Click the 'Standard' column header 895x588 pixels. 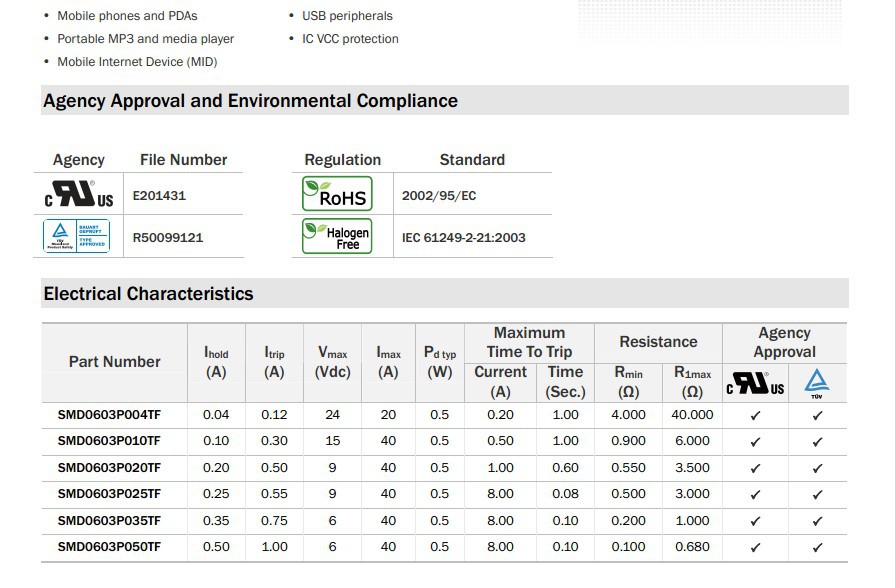tap(472, 160)
